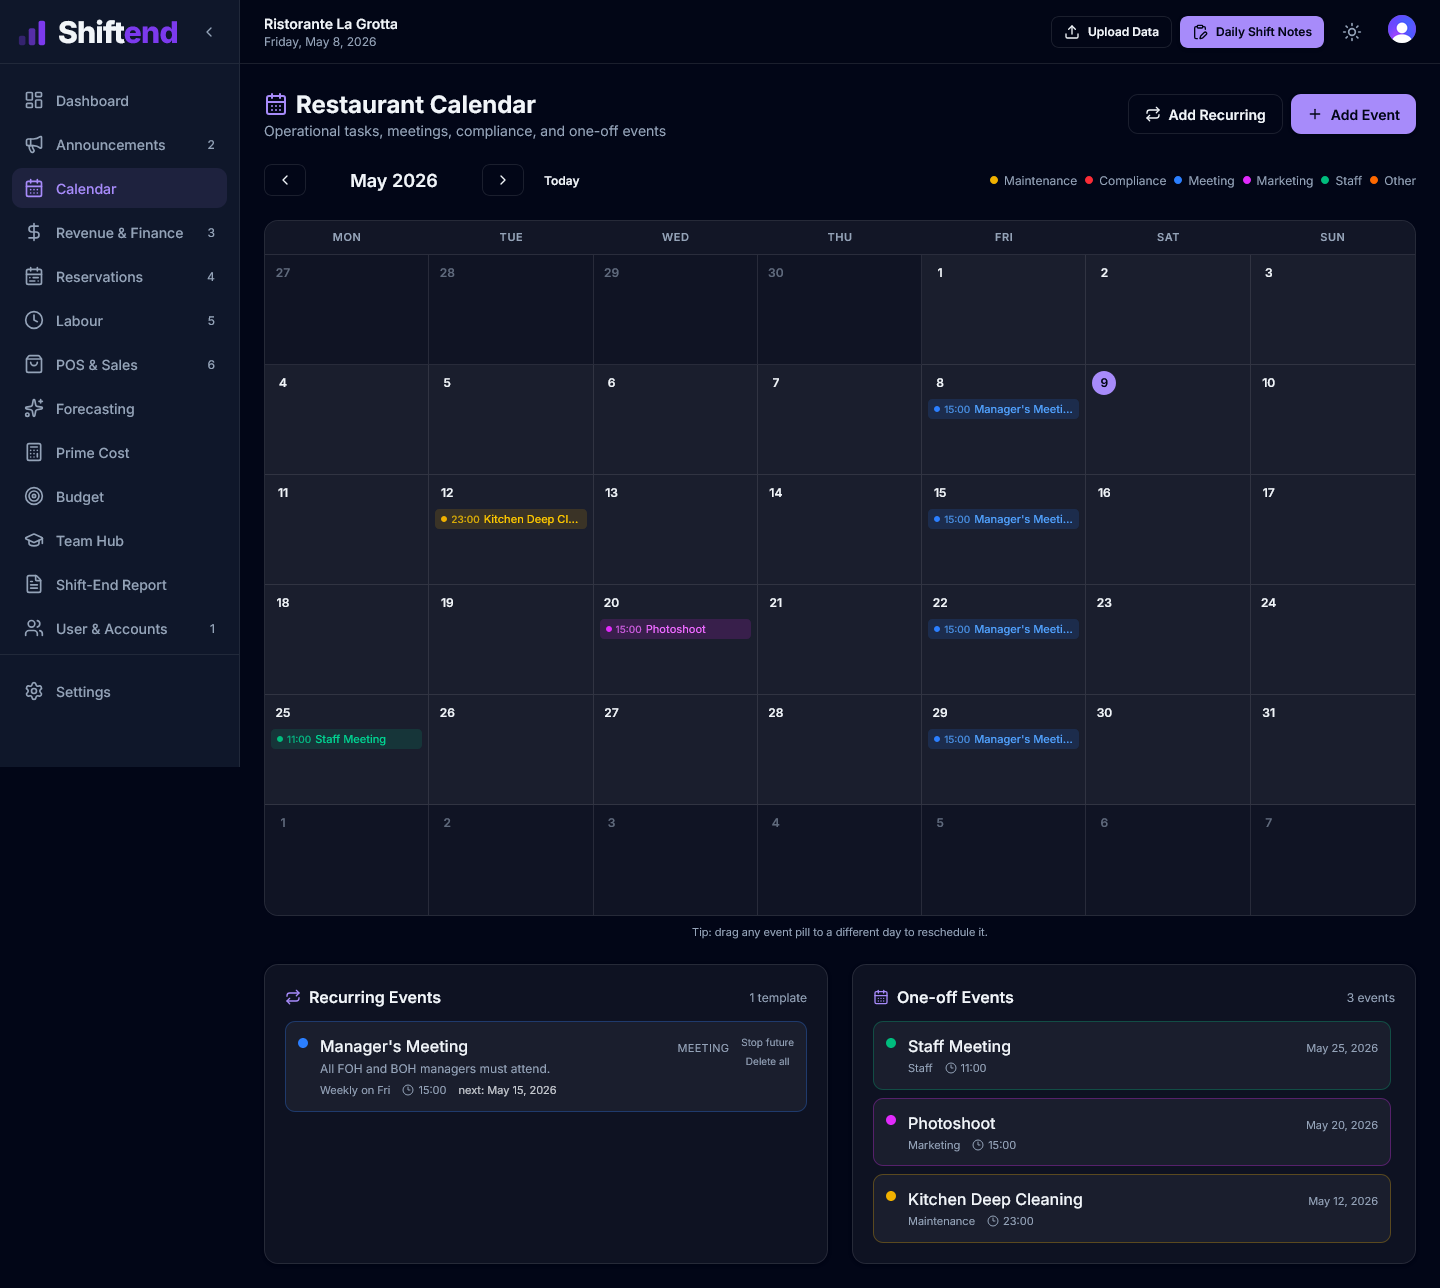Click the One-off Events calendar icon
Viewport: 1440px width, 1288px height.
[881, 997]
